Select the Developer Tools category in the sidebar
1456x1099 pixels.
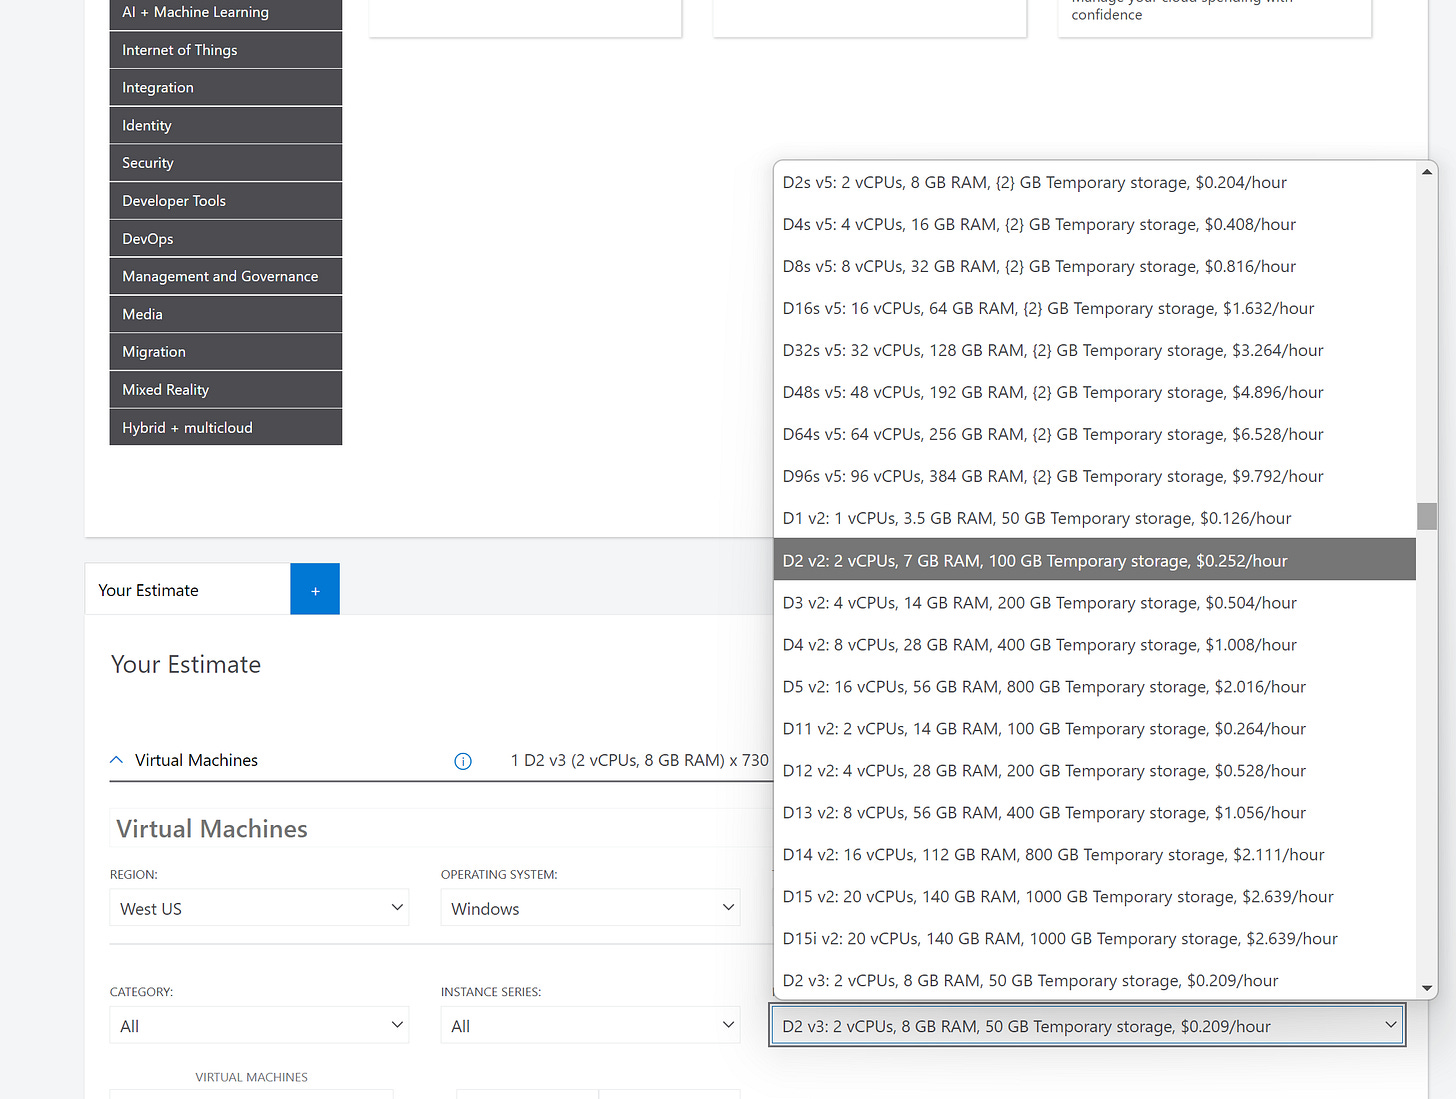(x=225, y=200)
